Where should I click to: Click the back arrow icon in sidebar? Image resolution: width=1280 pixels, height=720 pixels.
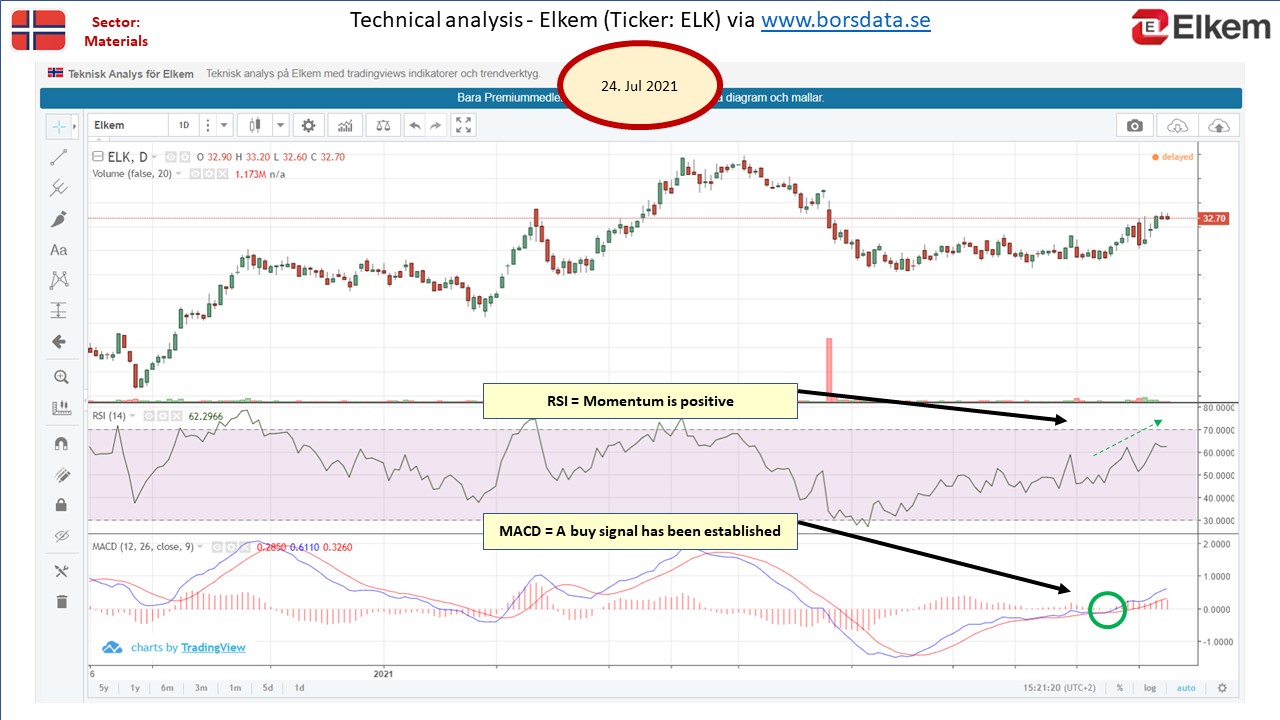click(x=59, y=342)
